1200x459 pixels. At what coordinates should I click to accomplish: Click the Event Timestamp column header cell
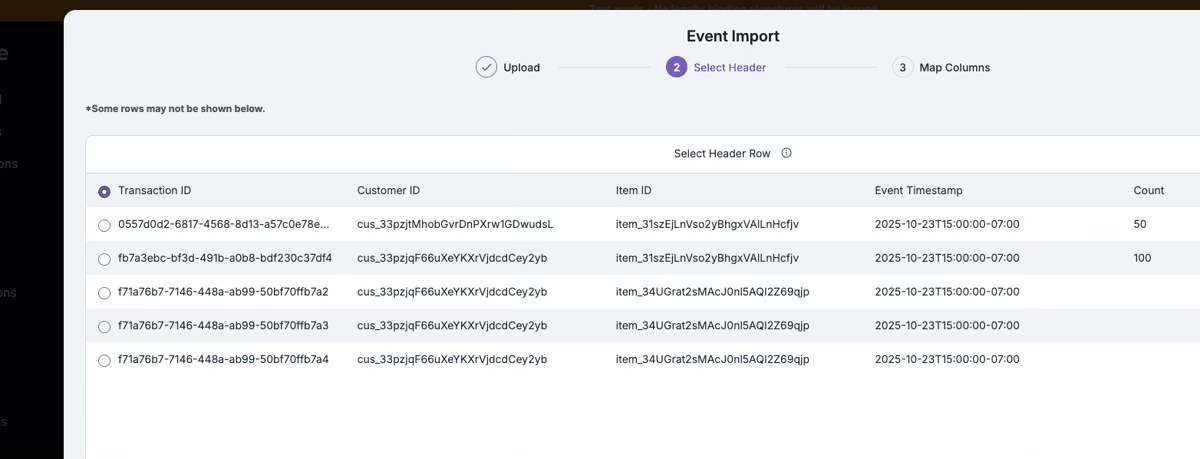click(918, 191)
